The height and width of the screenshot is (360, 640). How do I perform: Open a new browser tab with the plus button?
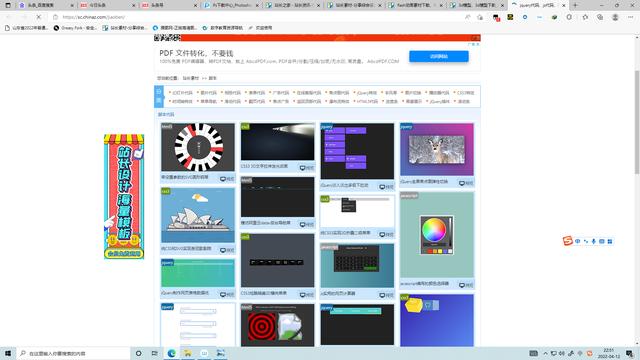tap(575, 5)
